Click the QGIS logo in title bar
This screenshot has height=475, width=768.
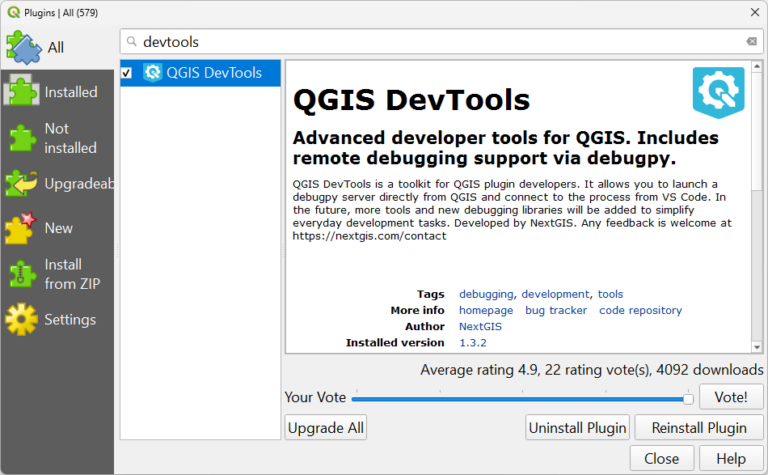[x=13, y=12]
